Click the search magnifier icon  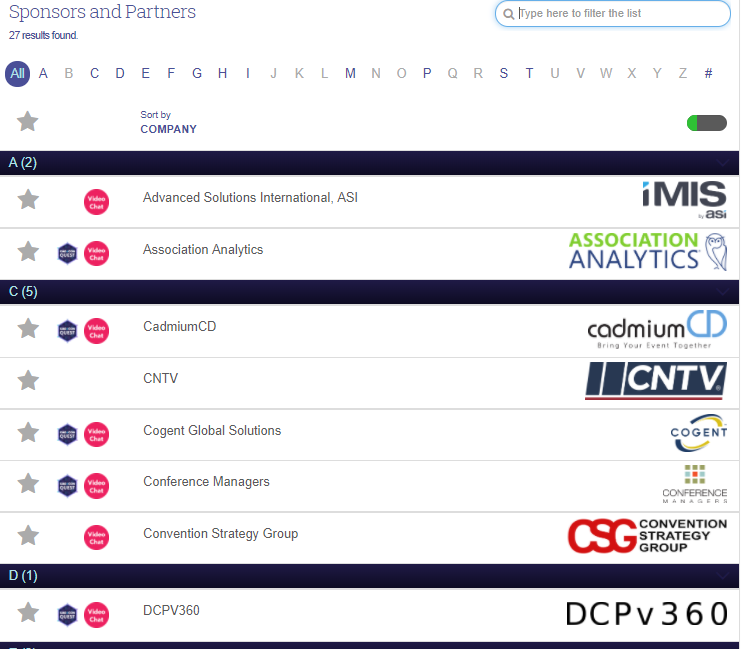click(508, 14)
